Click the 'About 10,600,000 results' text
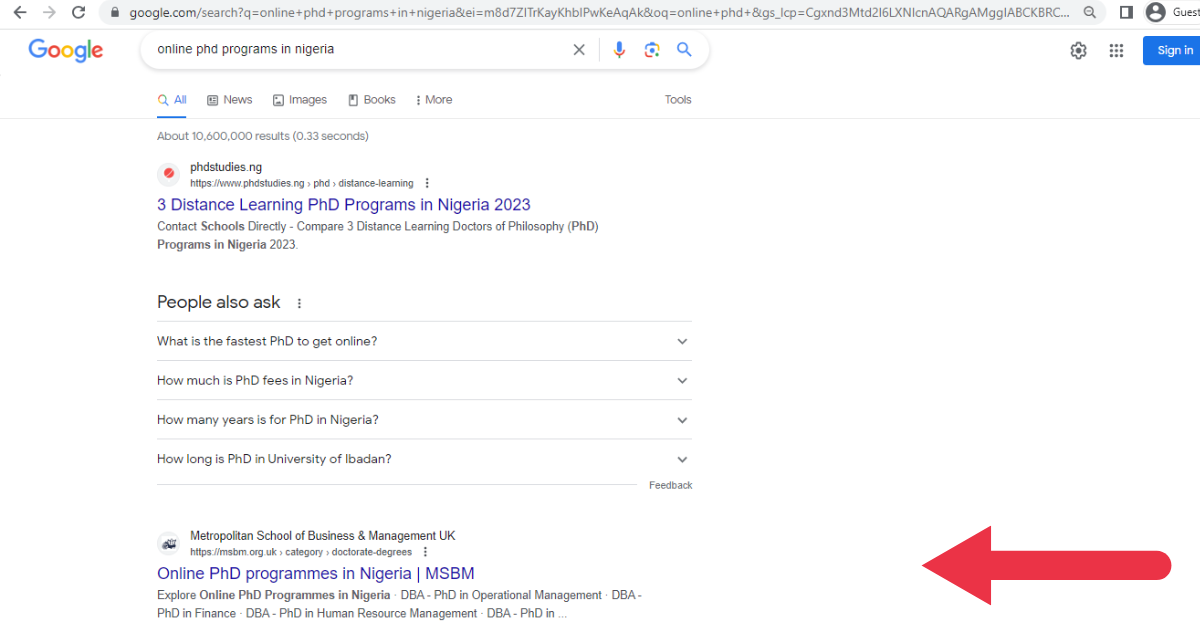The height and width of the screenshot is (628, 1200). (263, 136)
